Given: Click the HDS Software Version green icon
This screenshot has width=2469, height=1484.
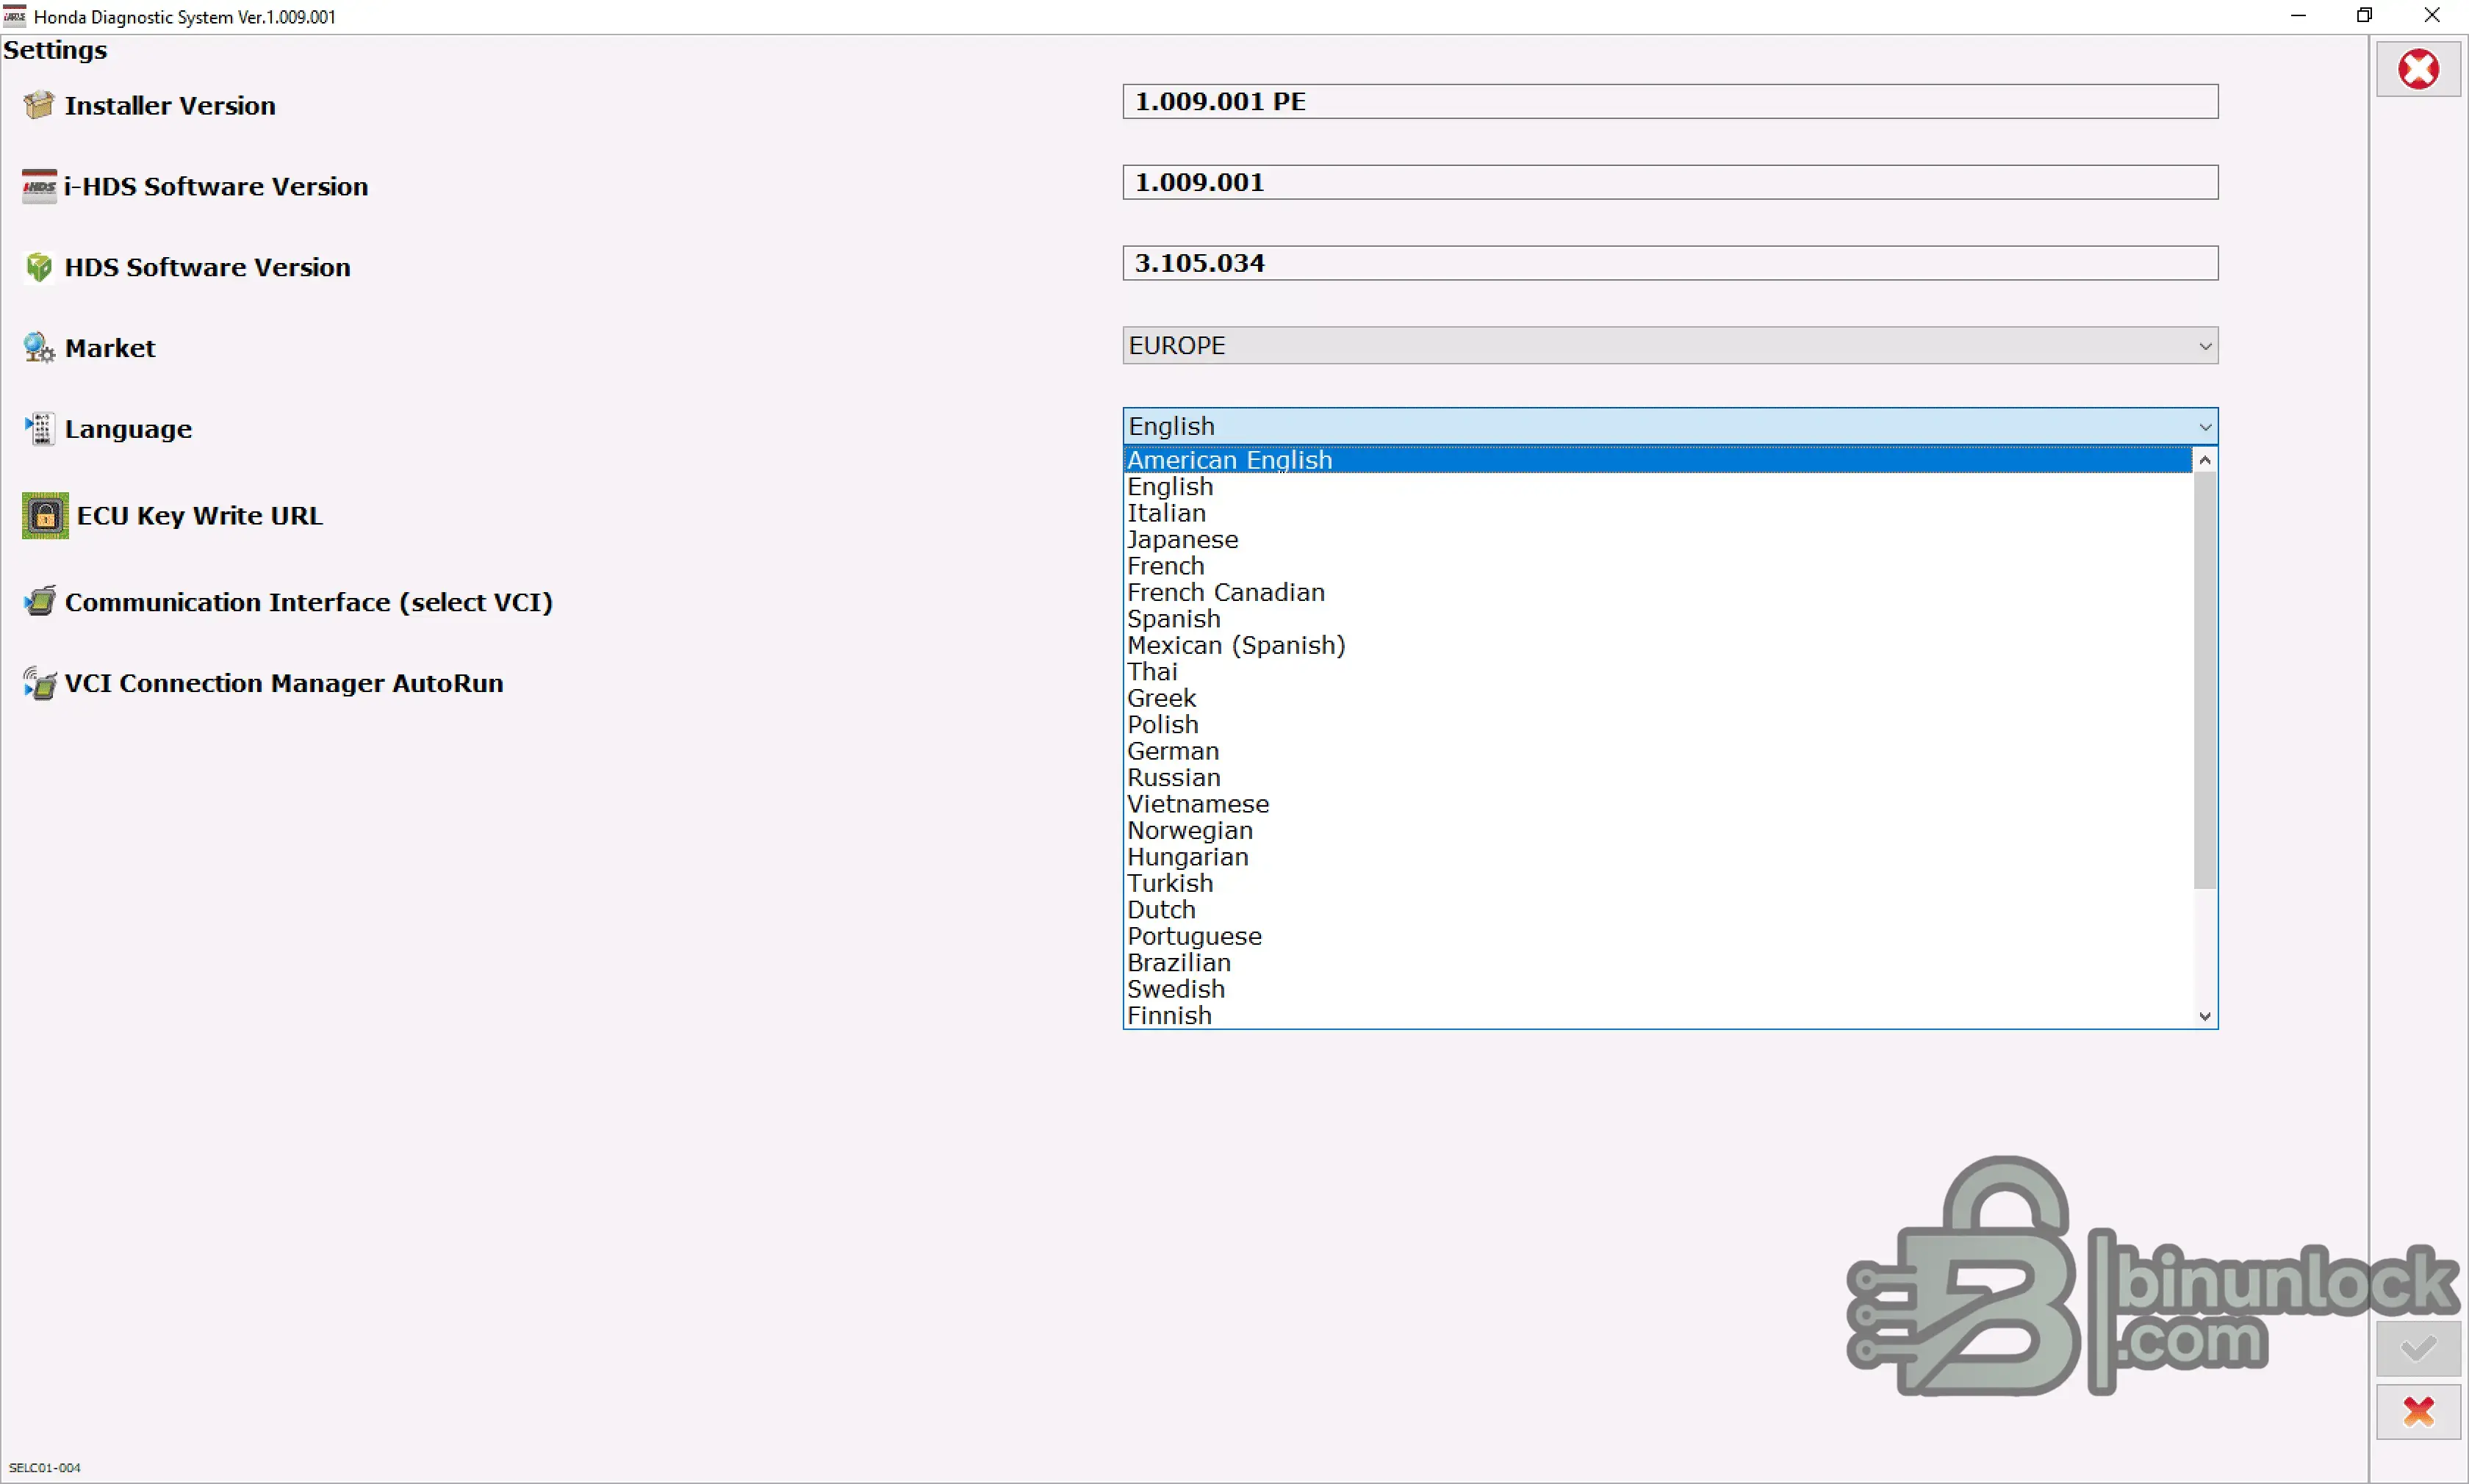Looking at the screenshot, I should click(x=39, y=267).
